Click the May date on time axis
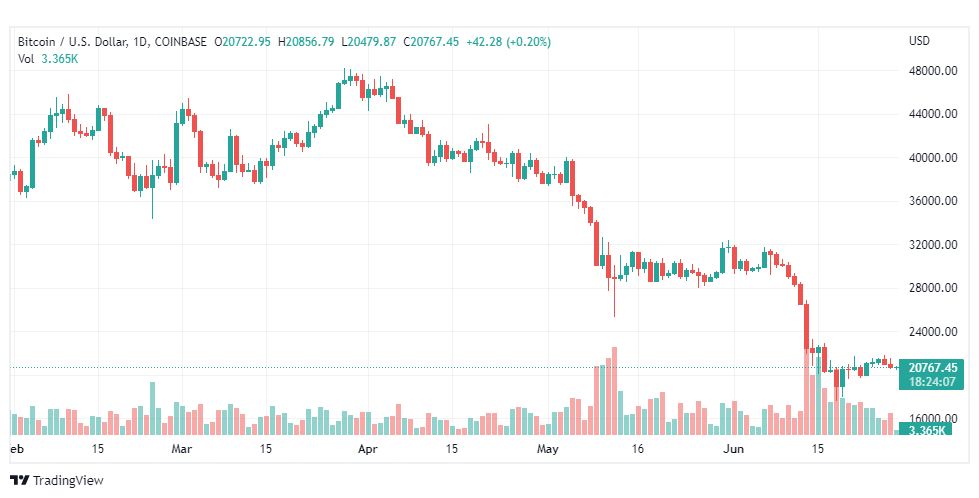 tap(548, 449)
